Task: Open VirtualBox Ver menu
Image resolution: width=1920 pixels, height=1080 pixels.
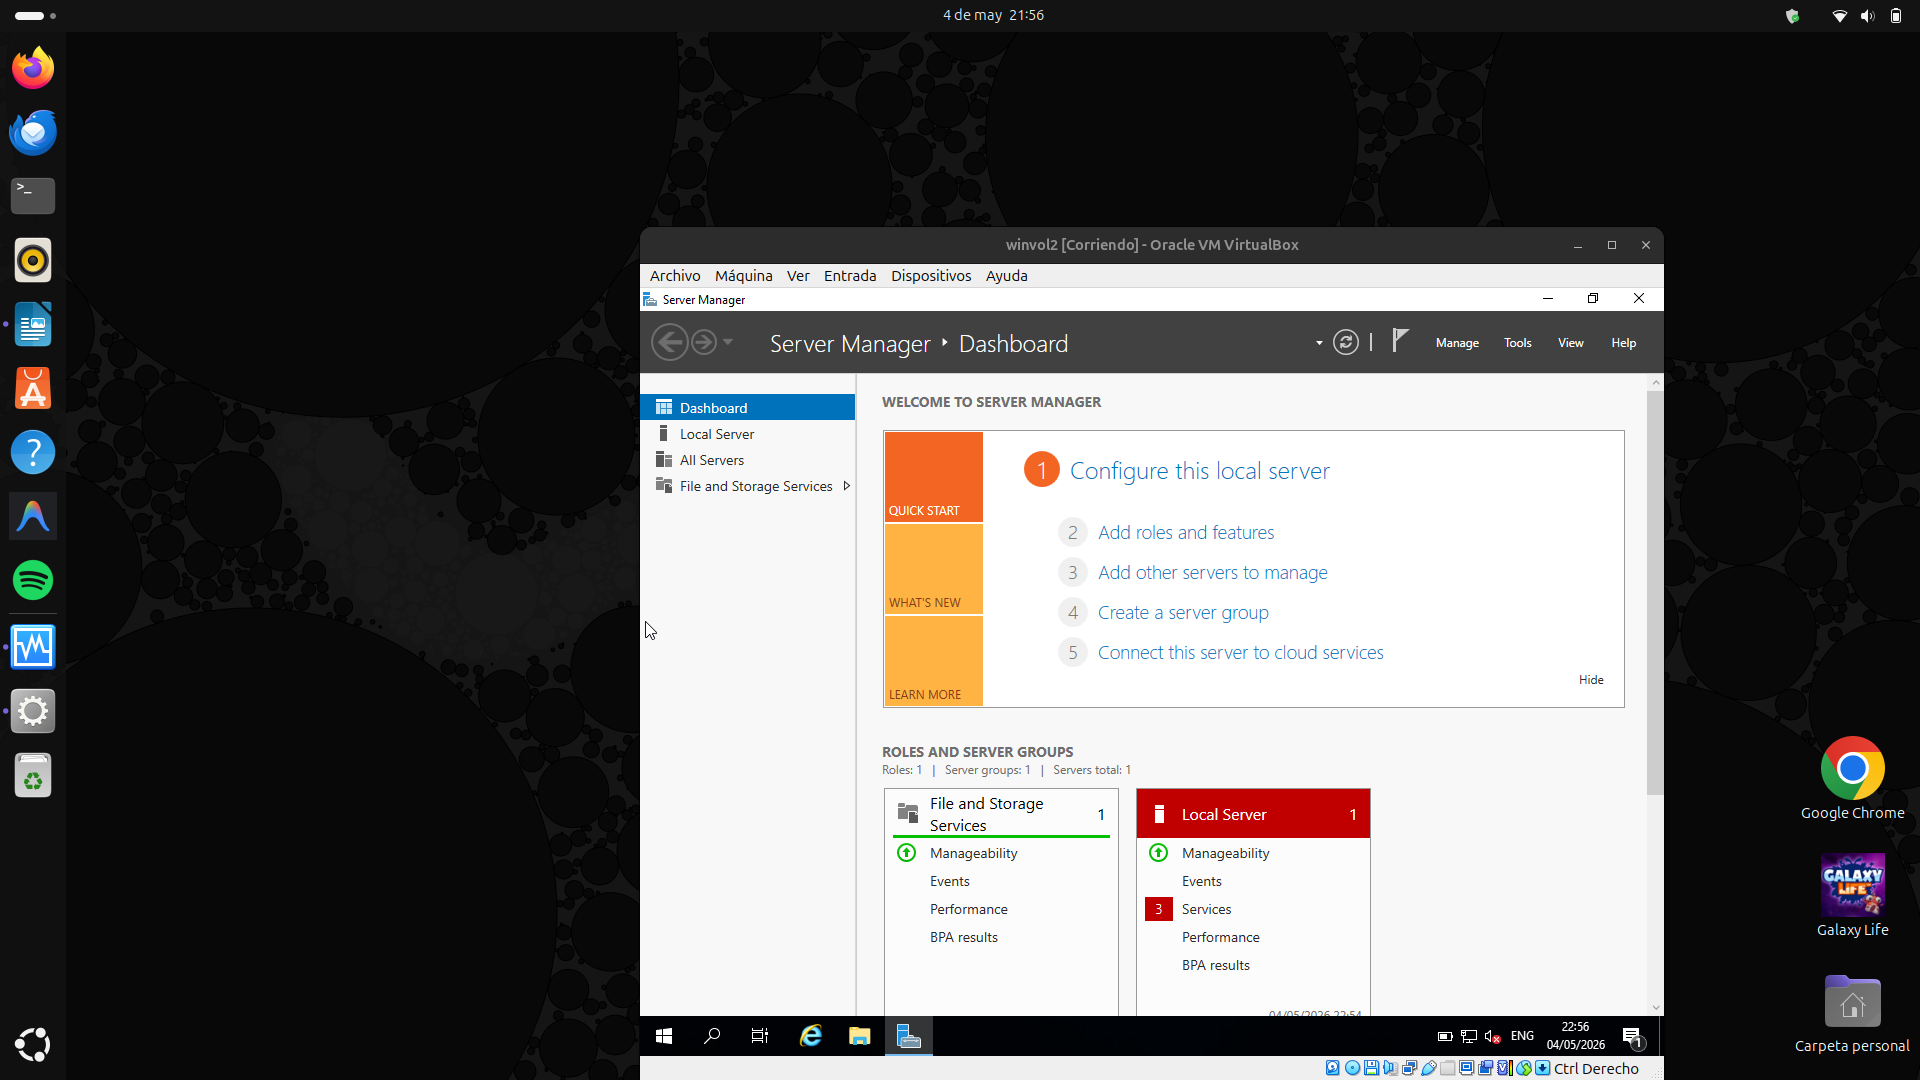Action: pos(798,276)
